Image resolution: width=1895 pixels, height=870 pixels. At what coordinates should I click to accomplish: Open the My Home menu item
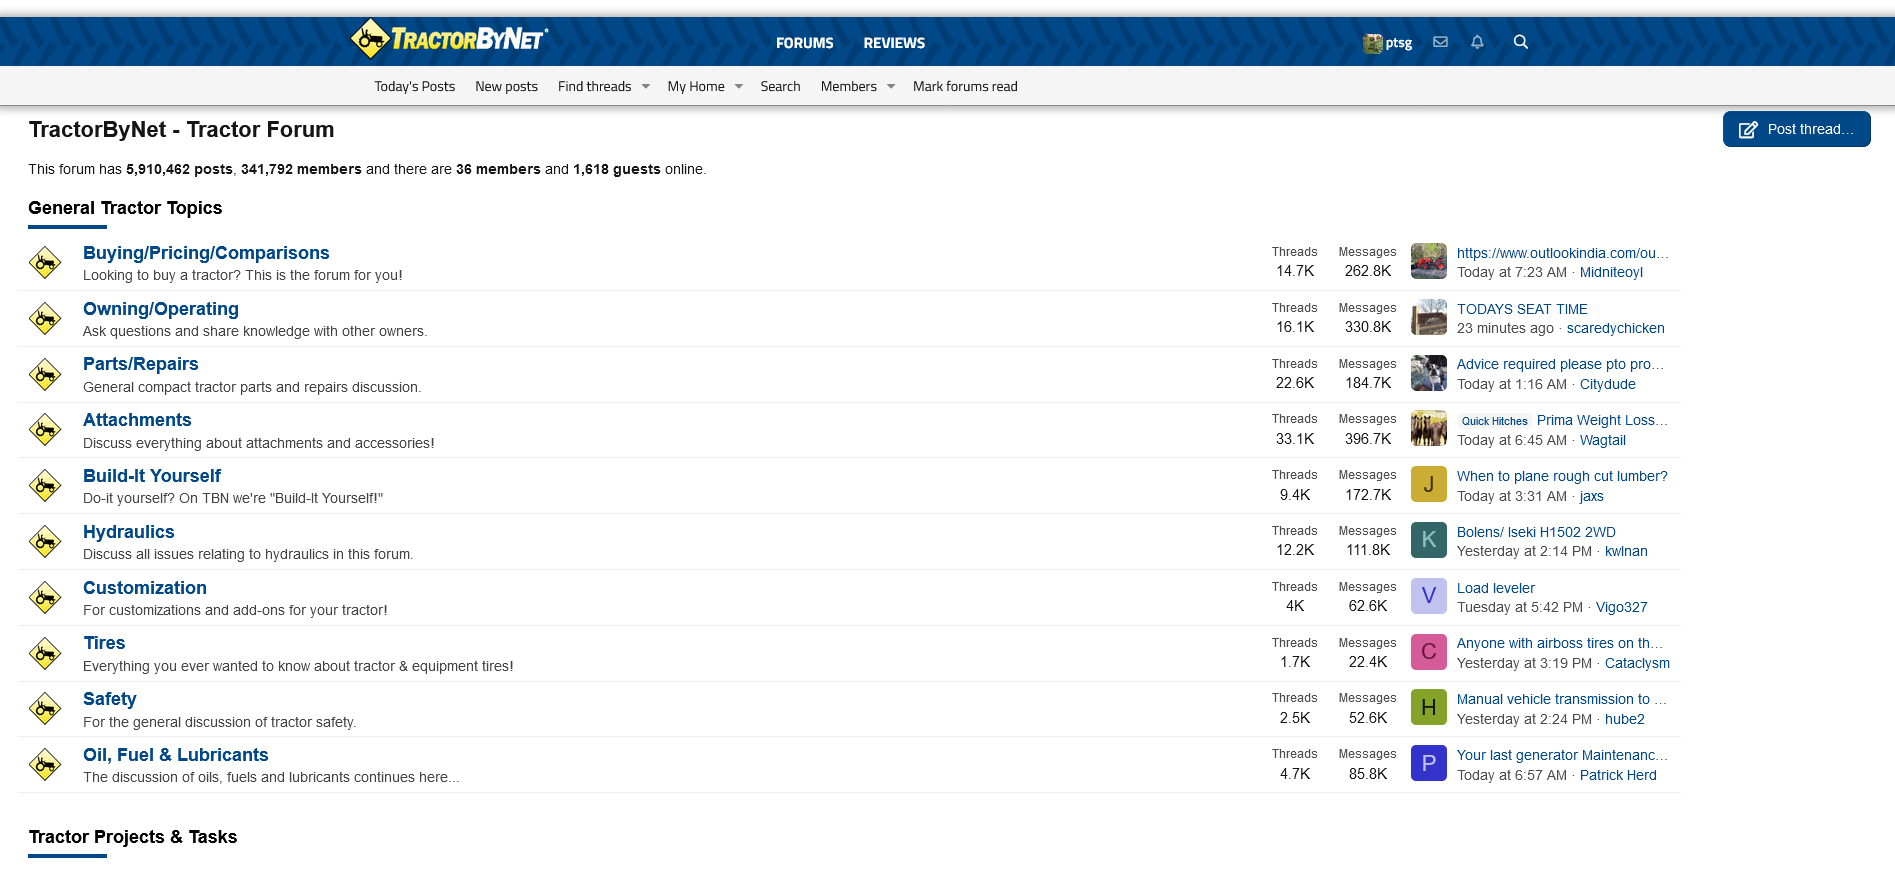tap(696, 87)
